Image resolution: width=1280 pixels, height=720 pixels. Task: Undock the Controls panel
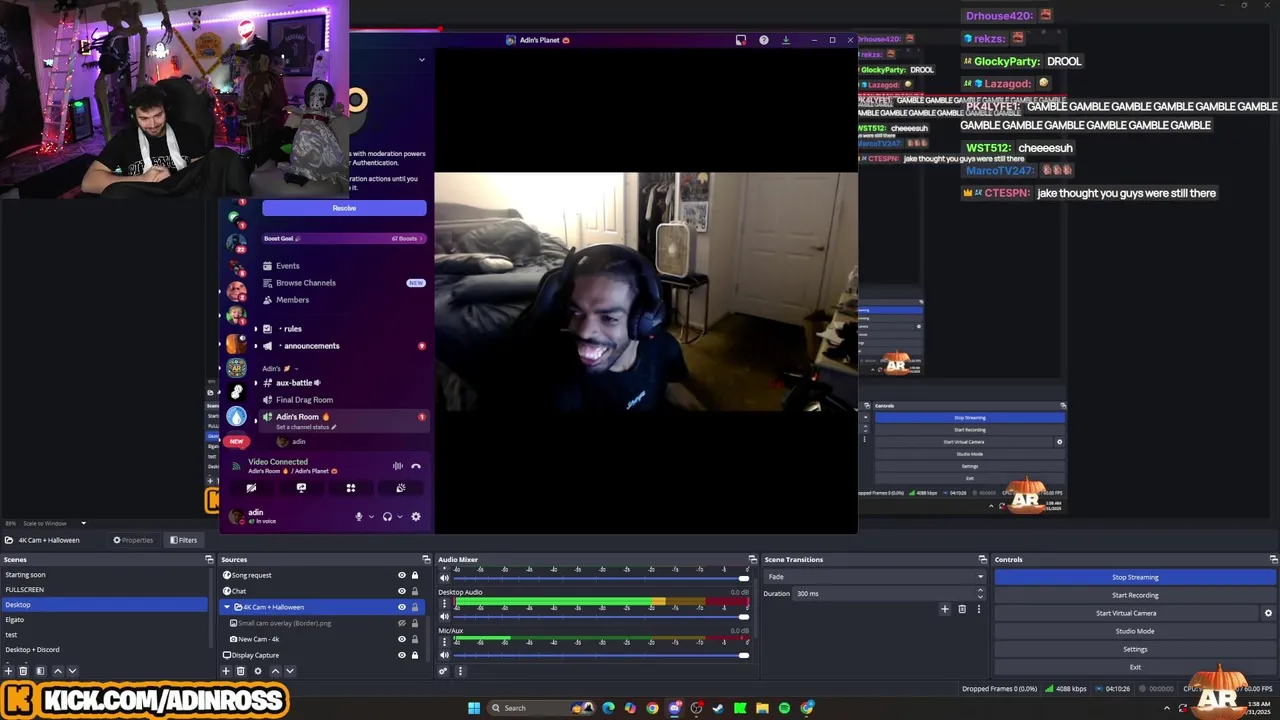click(x=1273, y=559)
